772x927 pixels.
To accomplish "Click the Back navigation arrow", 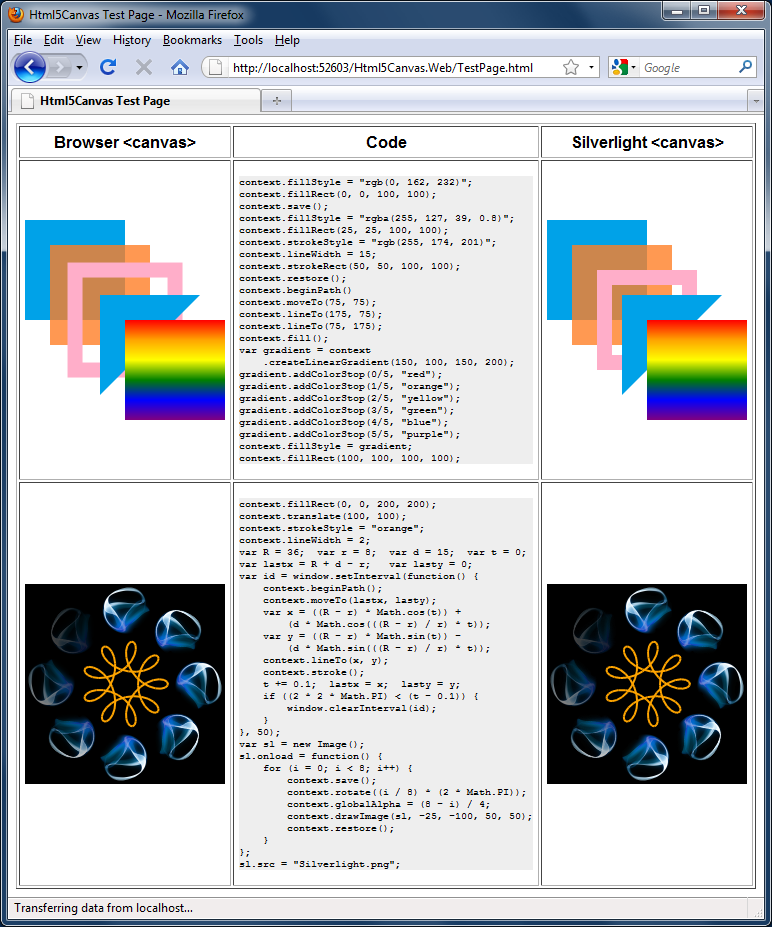I will (29, 67).
